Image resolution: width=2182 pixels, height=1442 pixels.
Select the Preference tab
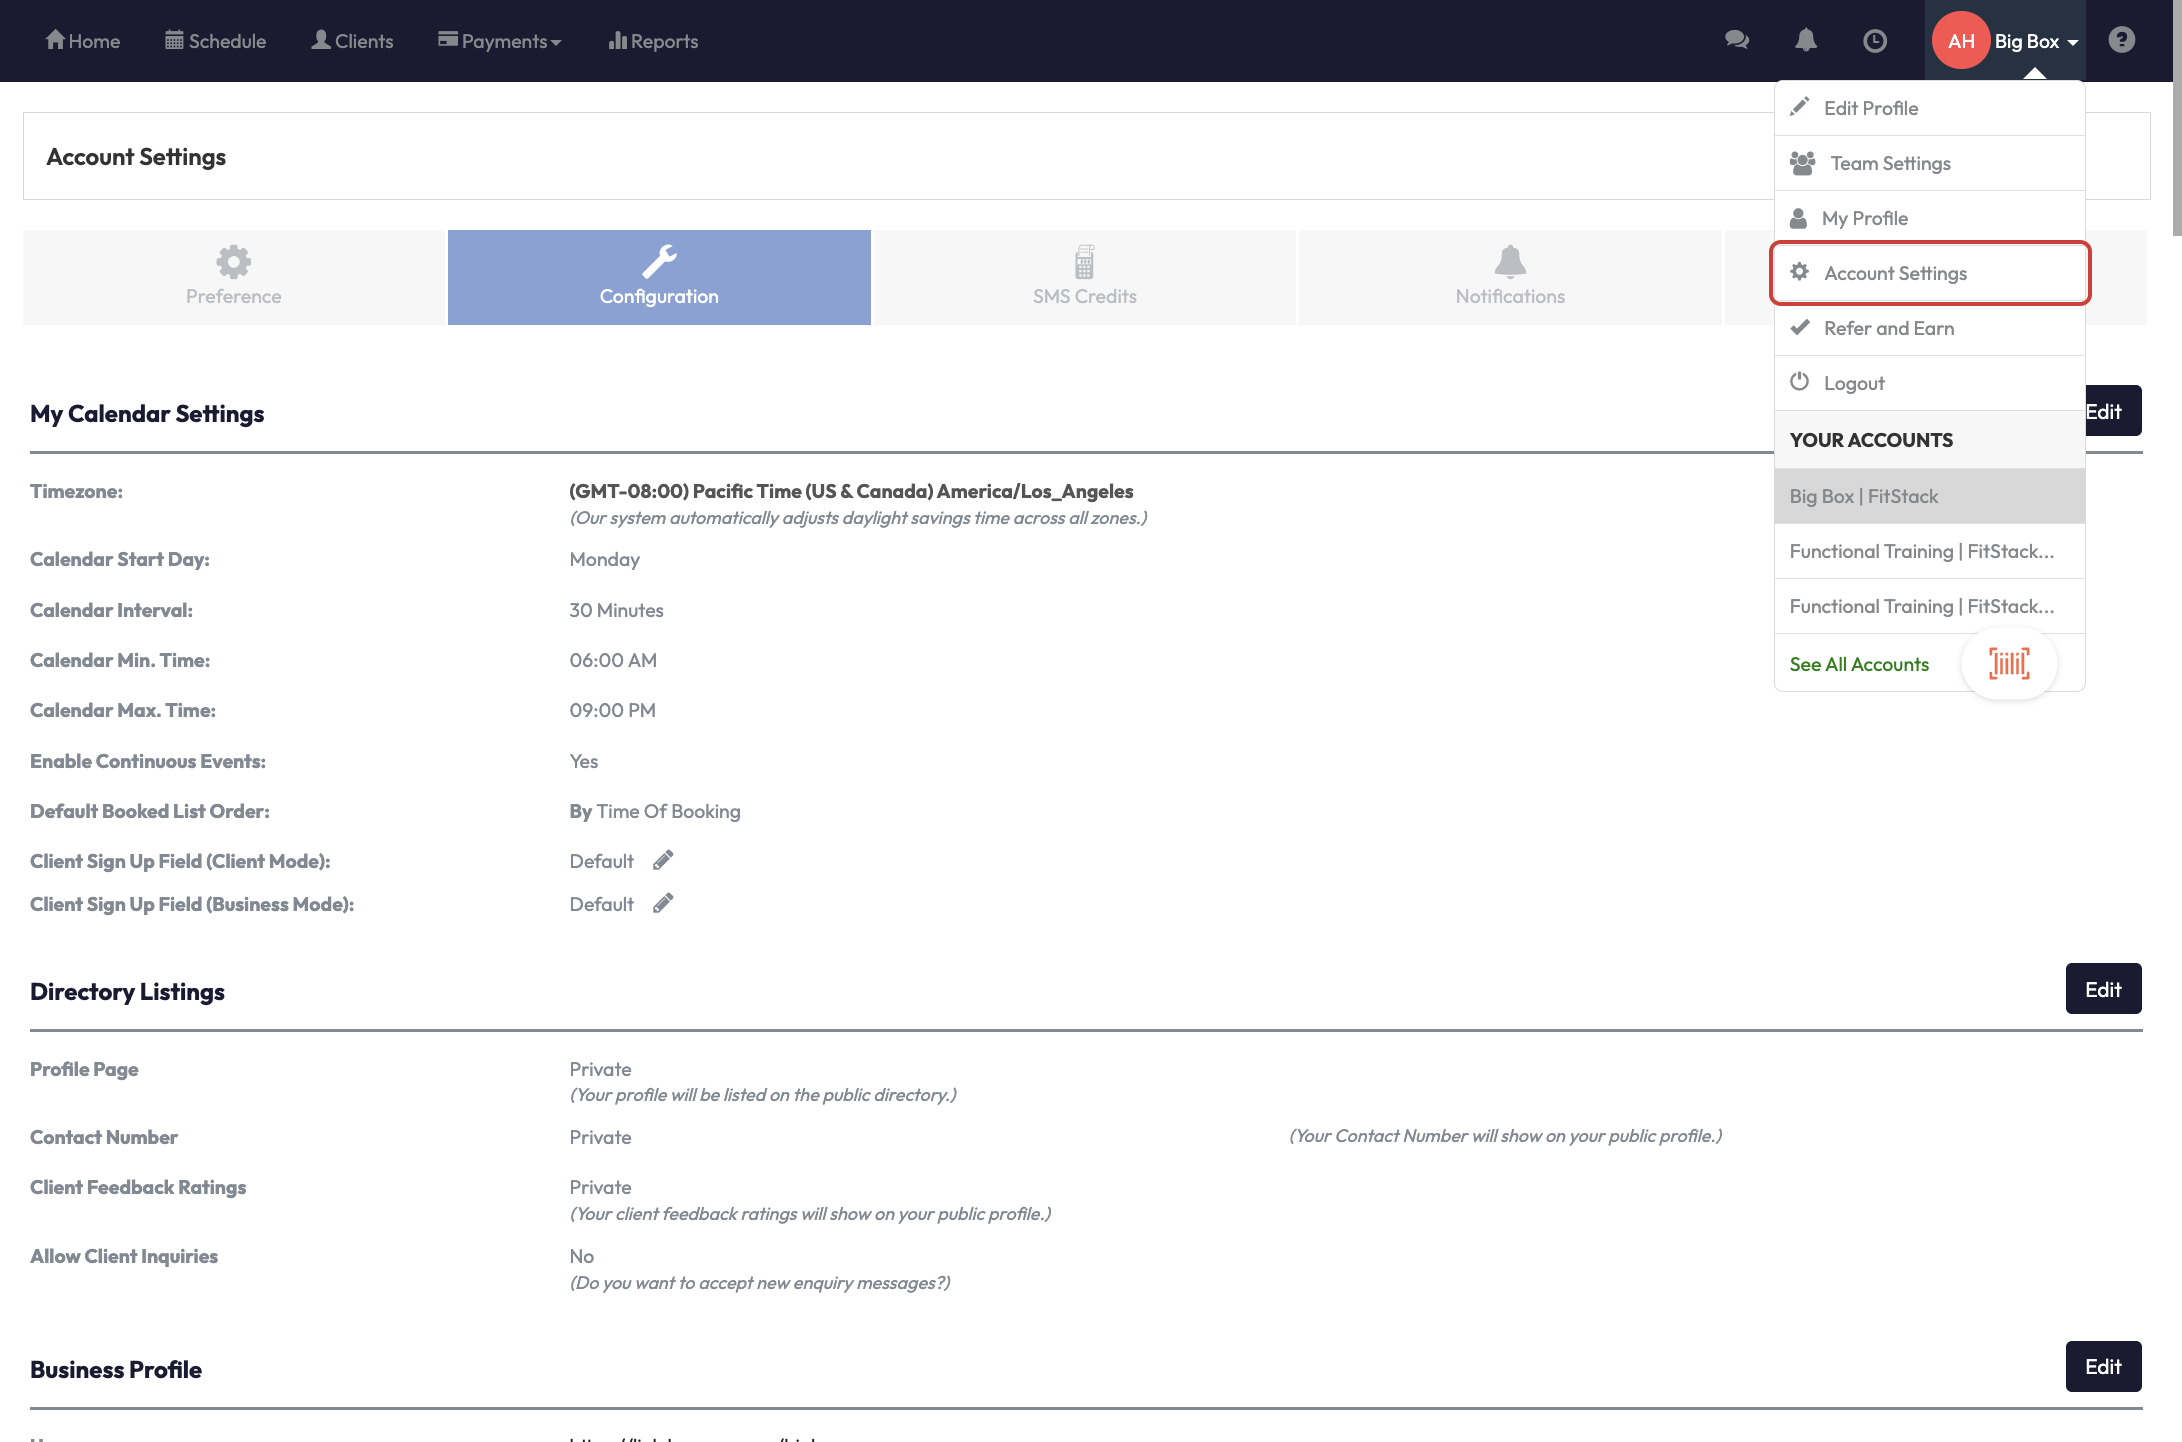tap(233, 277)
